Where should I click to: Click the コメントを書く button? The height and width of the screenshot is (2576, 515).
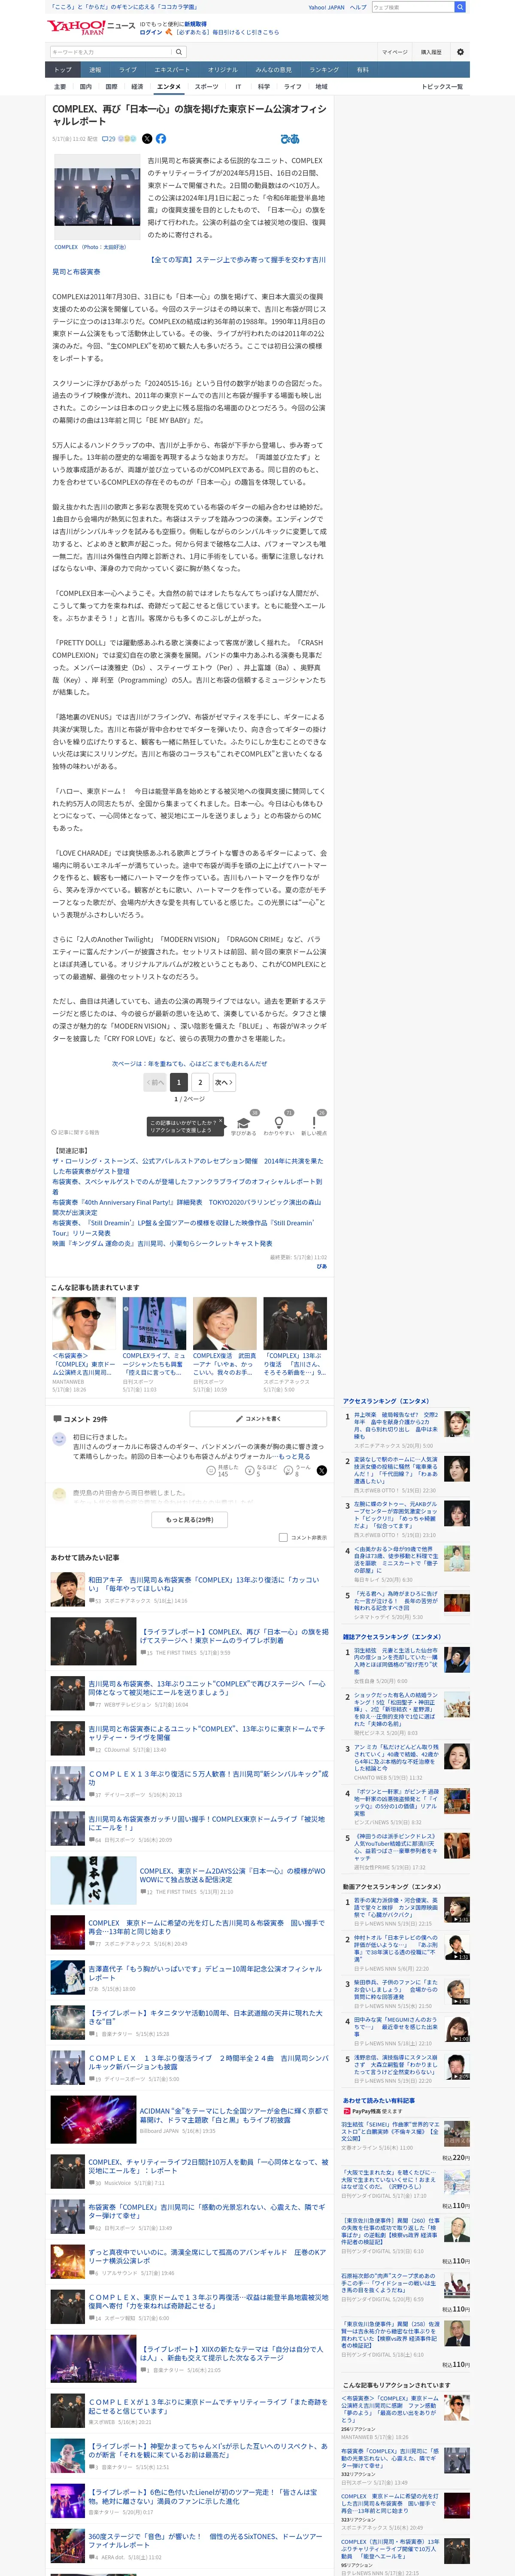click(258, 1418)
